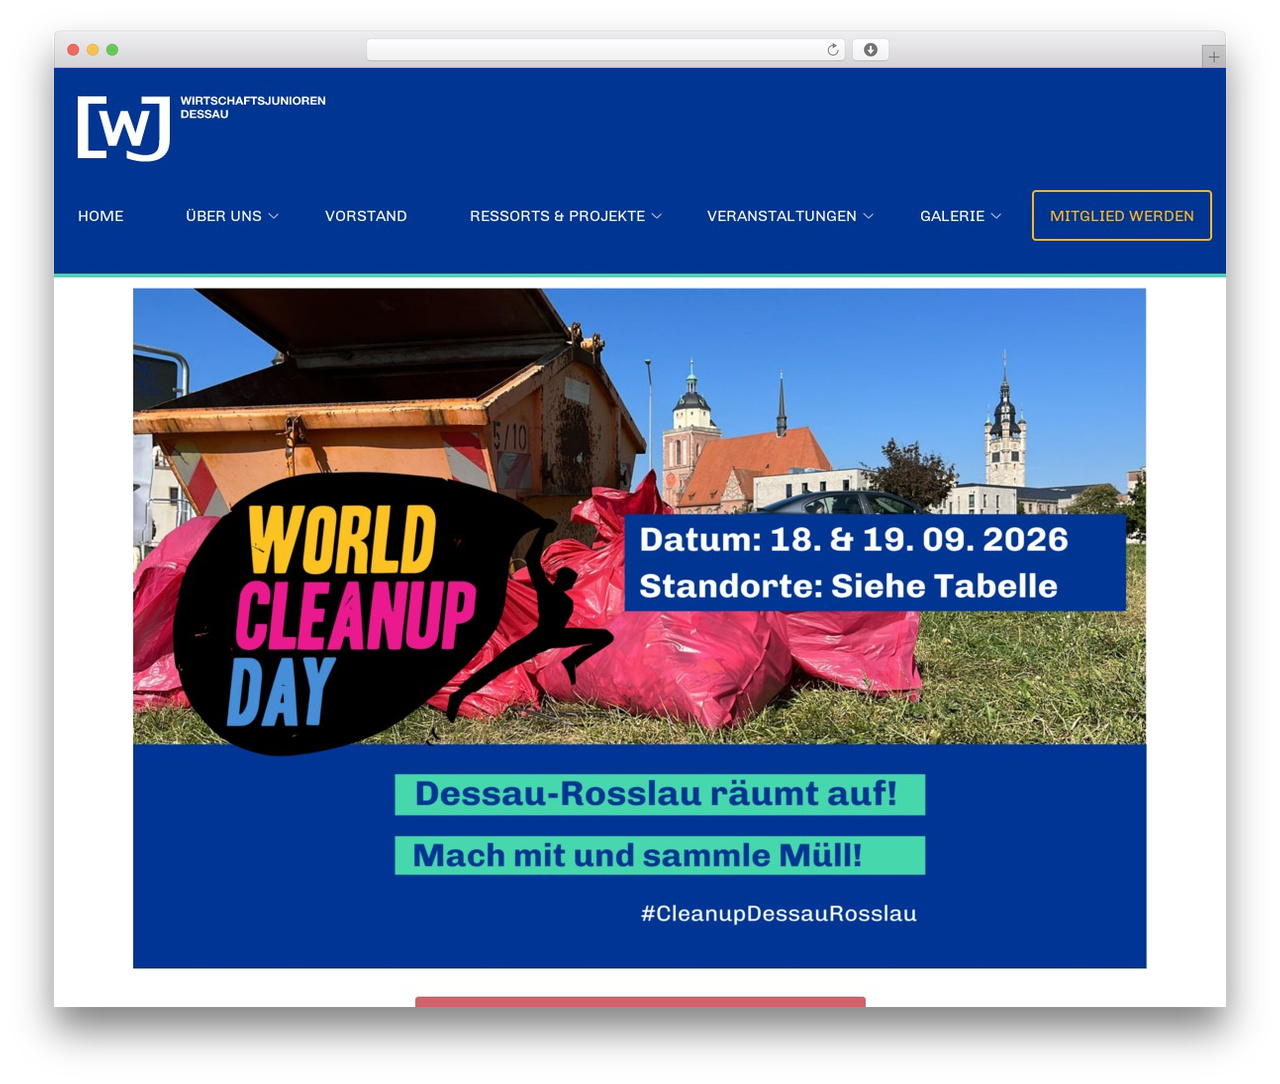Click 'Datum: 18. & 19. 09. 2026' text
The width and height of the screenshot is (1280, 1084).
(x=854, y=539)
